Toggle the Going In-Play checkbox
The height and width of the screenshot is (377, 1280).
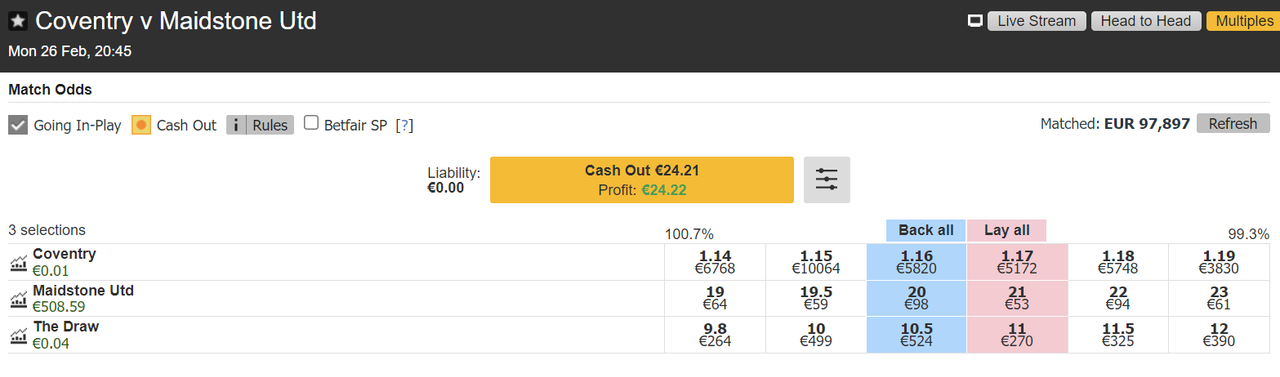[18, 125]
